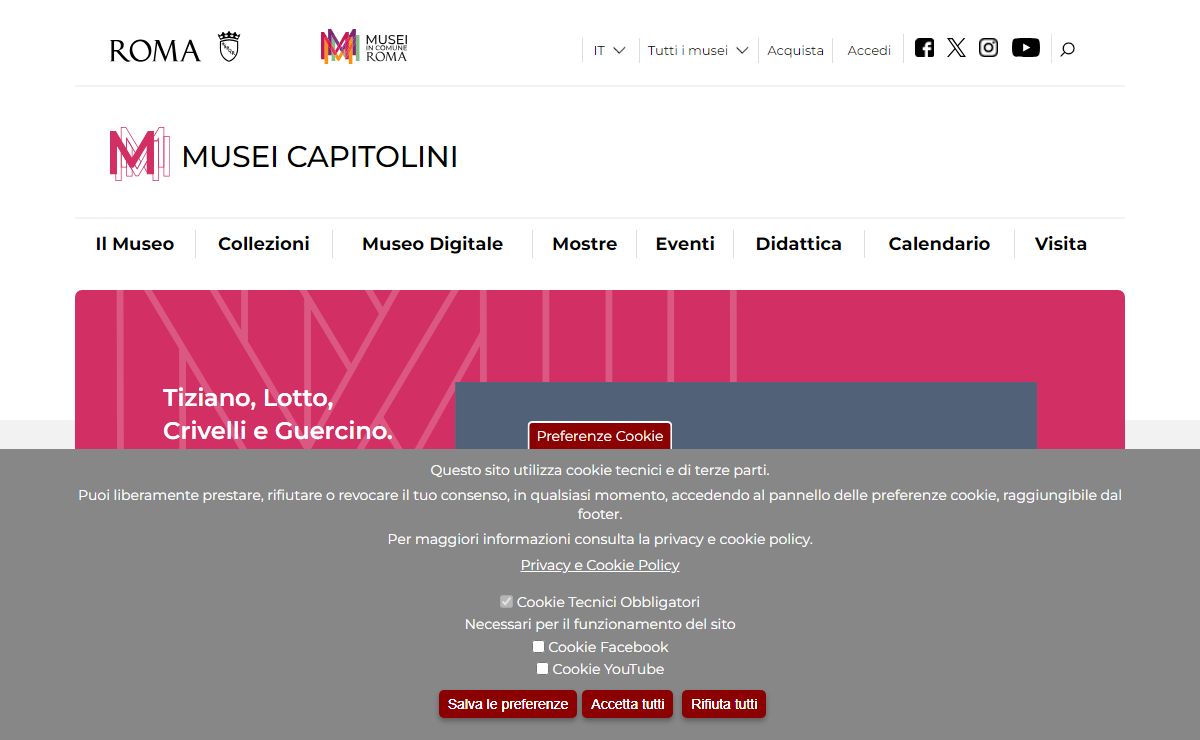
Task: Toggle Cookie Tecnici Obbligatori checkbox
Action: point(506,602)
